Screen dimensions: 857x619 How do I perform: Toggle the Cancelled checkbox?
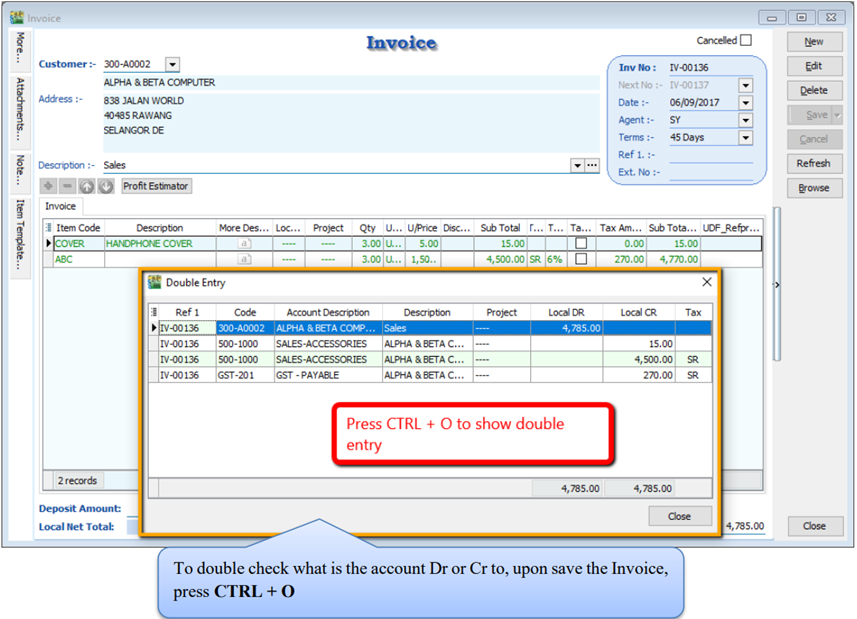(746, 41)
